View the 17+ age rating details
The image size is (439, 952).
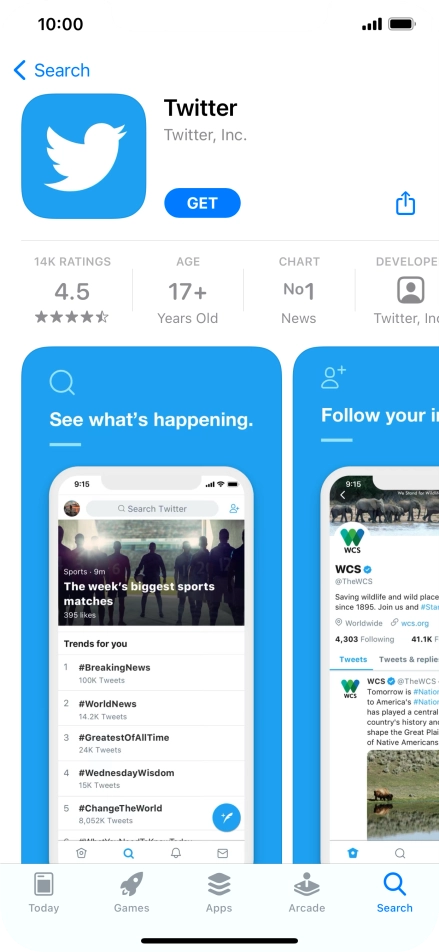click(x=188, y=290)
